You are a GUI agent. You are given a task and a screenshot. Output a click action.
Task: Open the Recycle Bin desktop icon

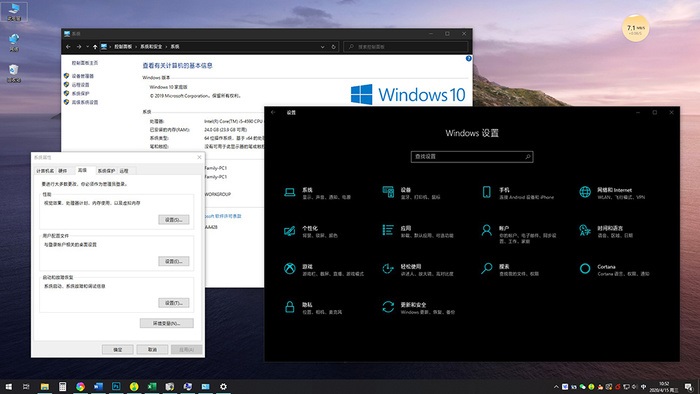[13, 73]
